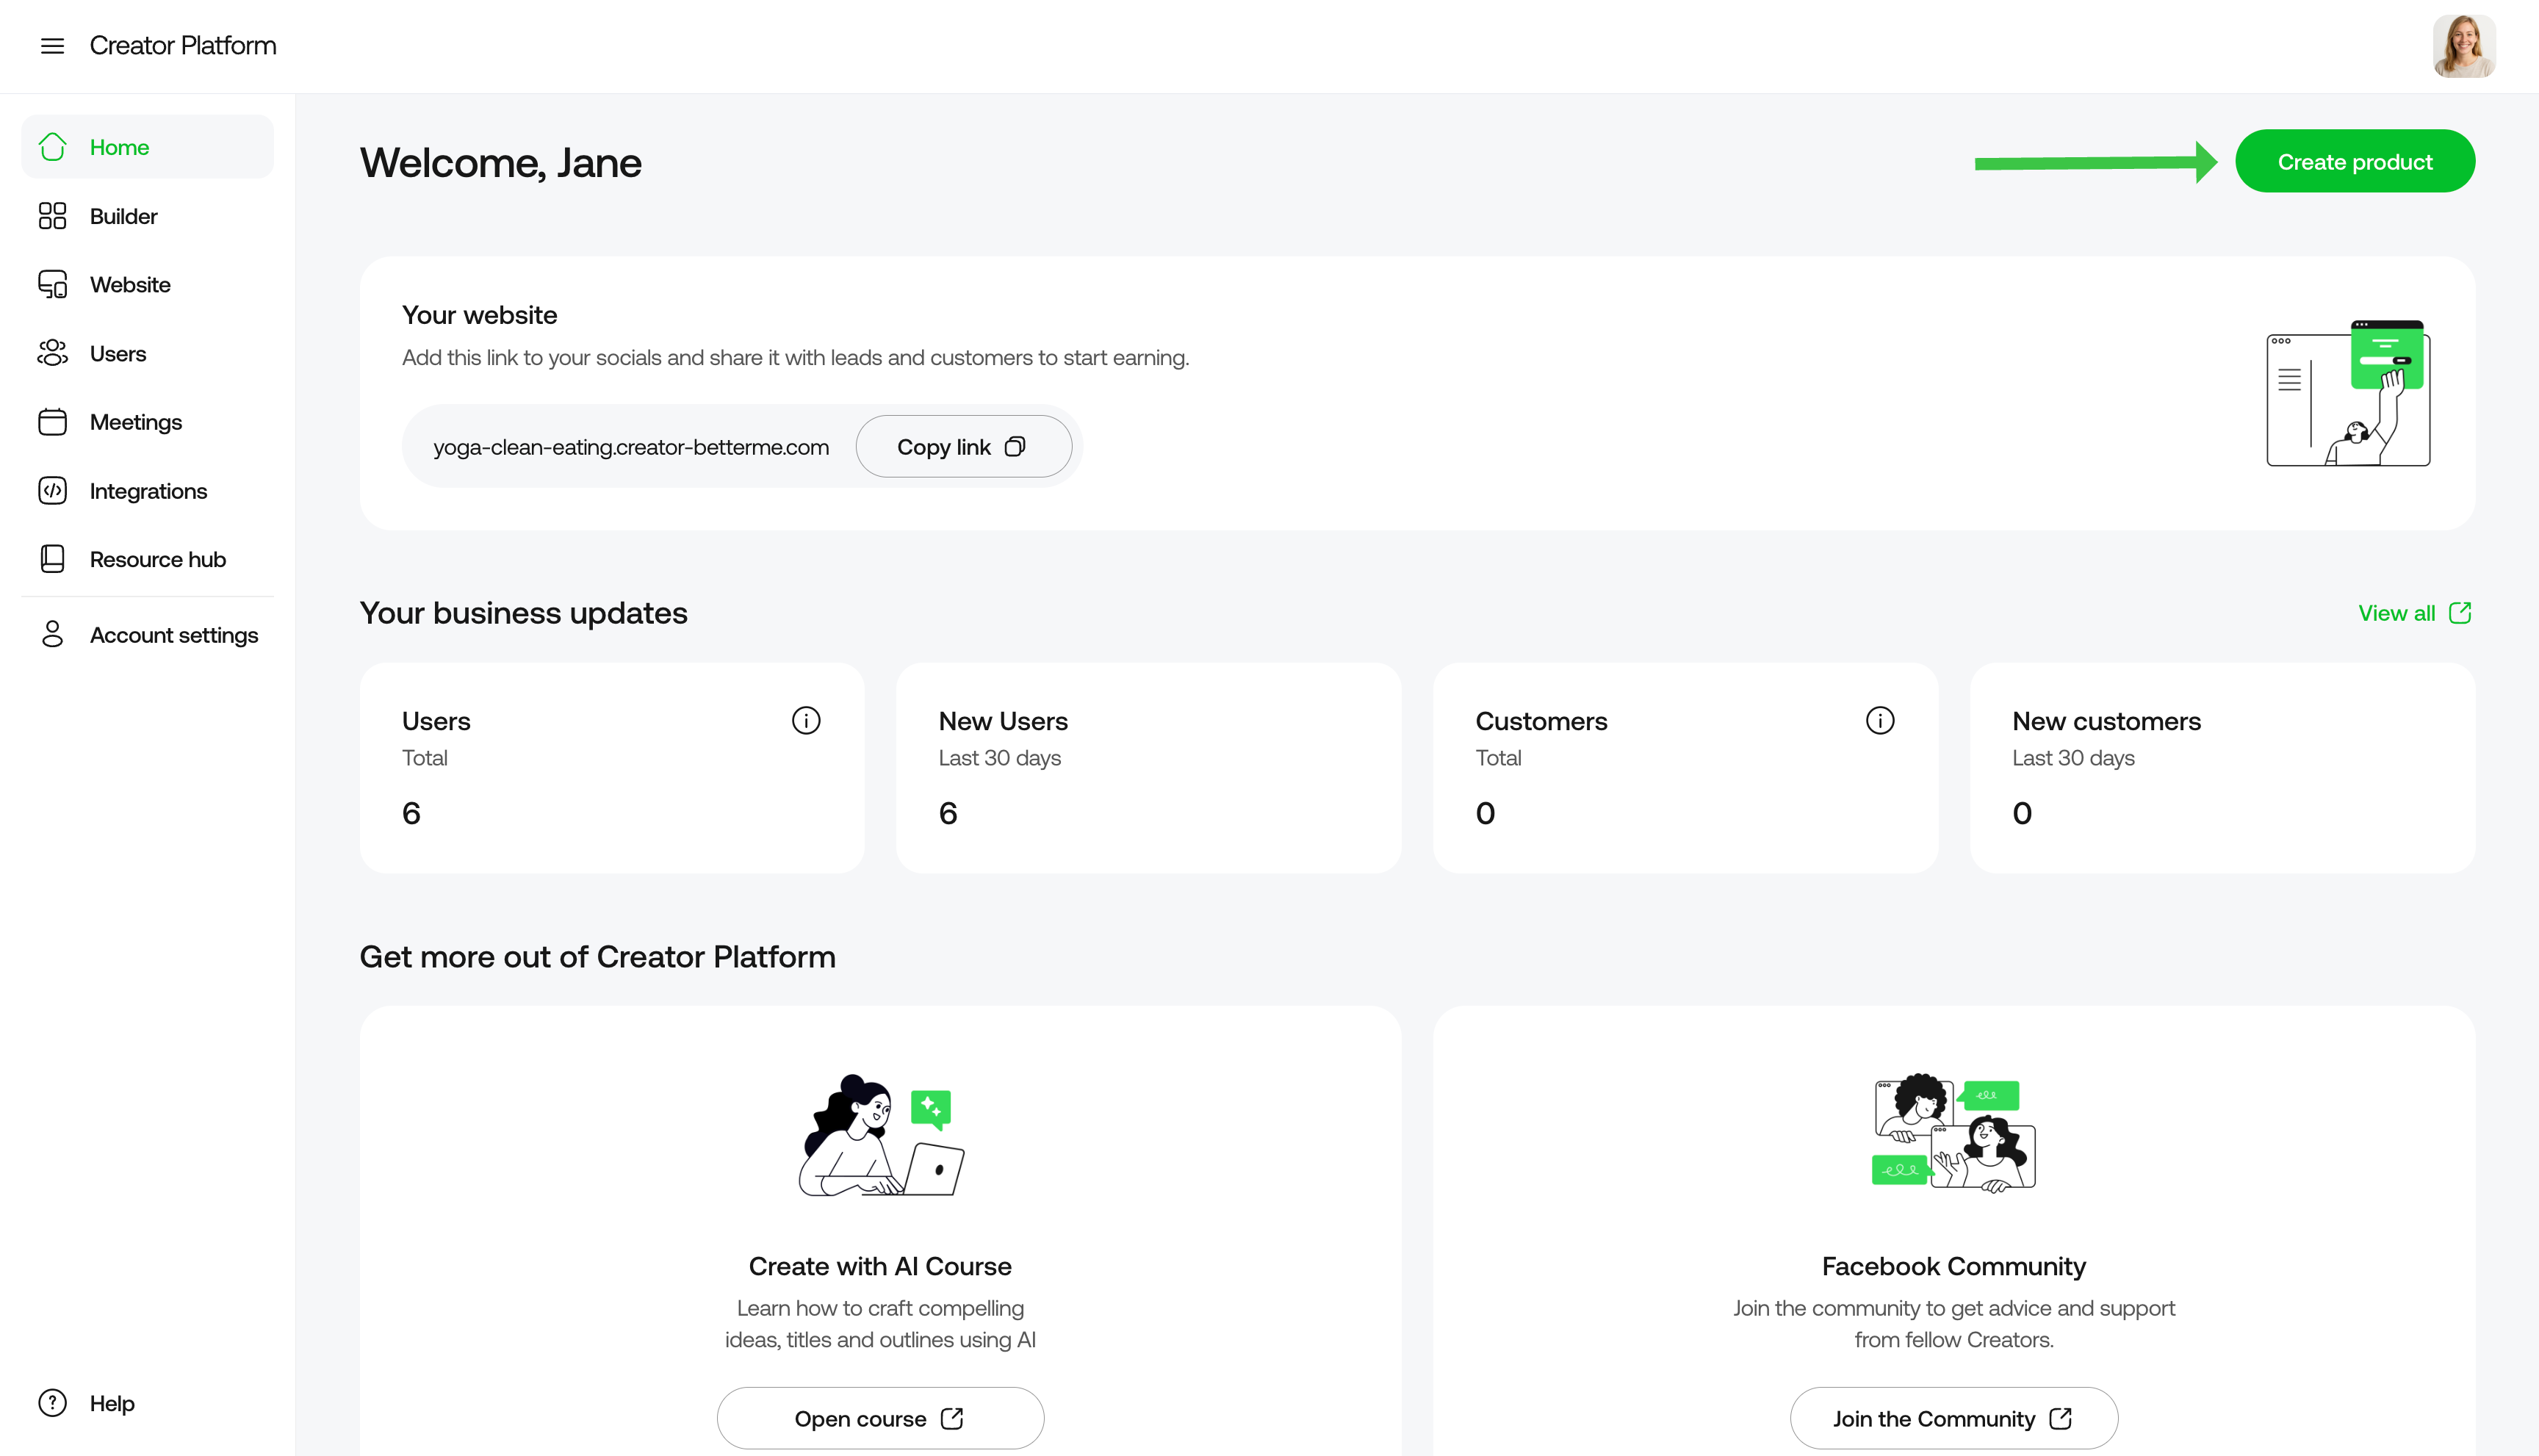Open the Resource hub book icon
This screenshot has width=2539, height=1456.
click(x=52, y=559)
